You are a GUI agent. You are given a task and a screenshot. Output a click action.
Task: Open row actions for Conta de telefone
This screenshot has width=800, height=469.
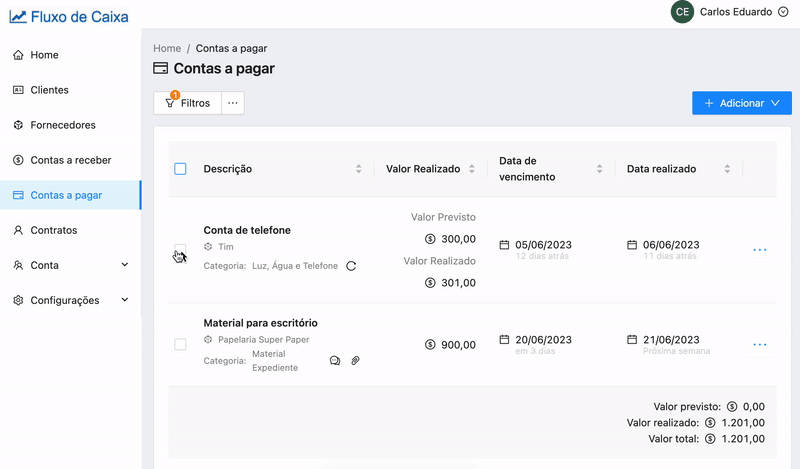(760, 250)
